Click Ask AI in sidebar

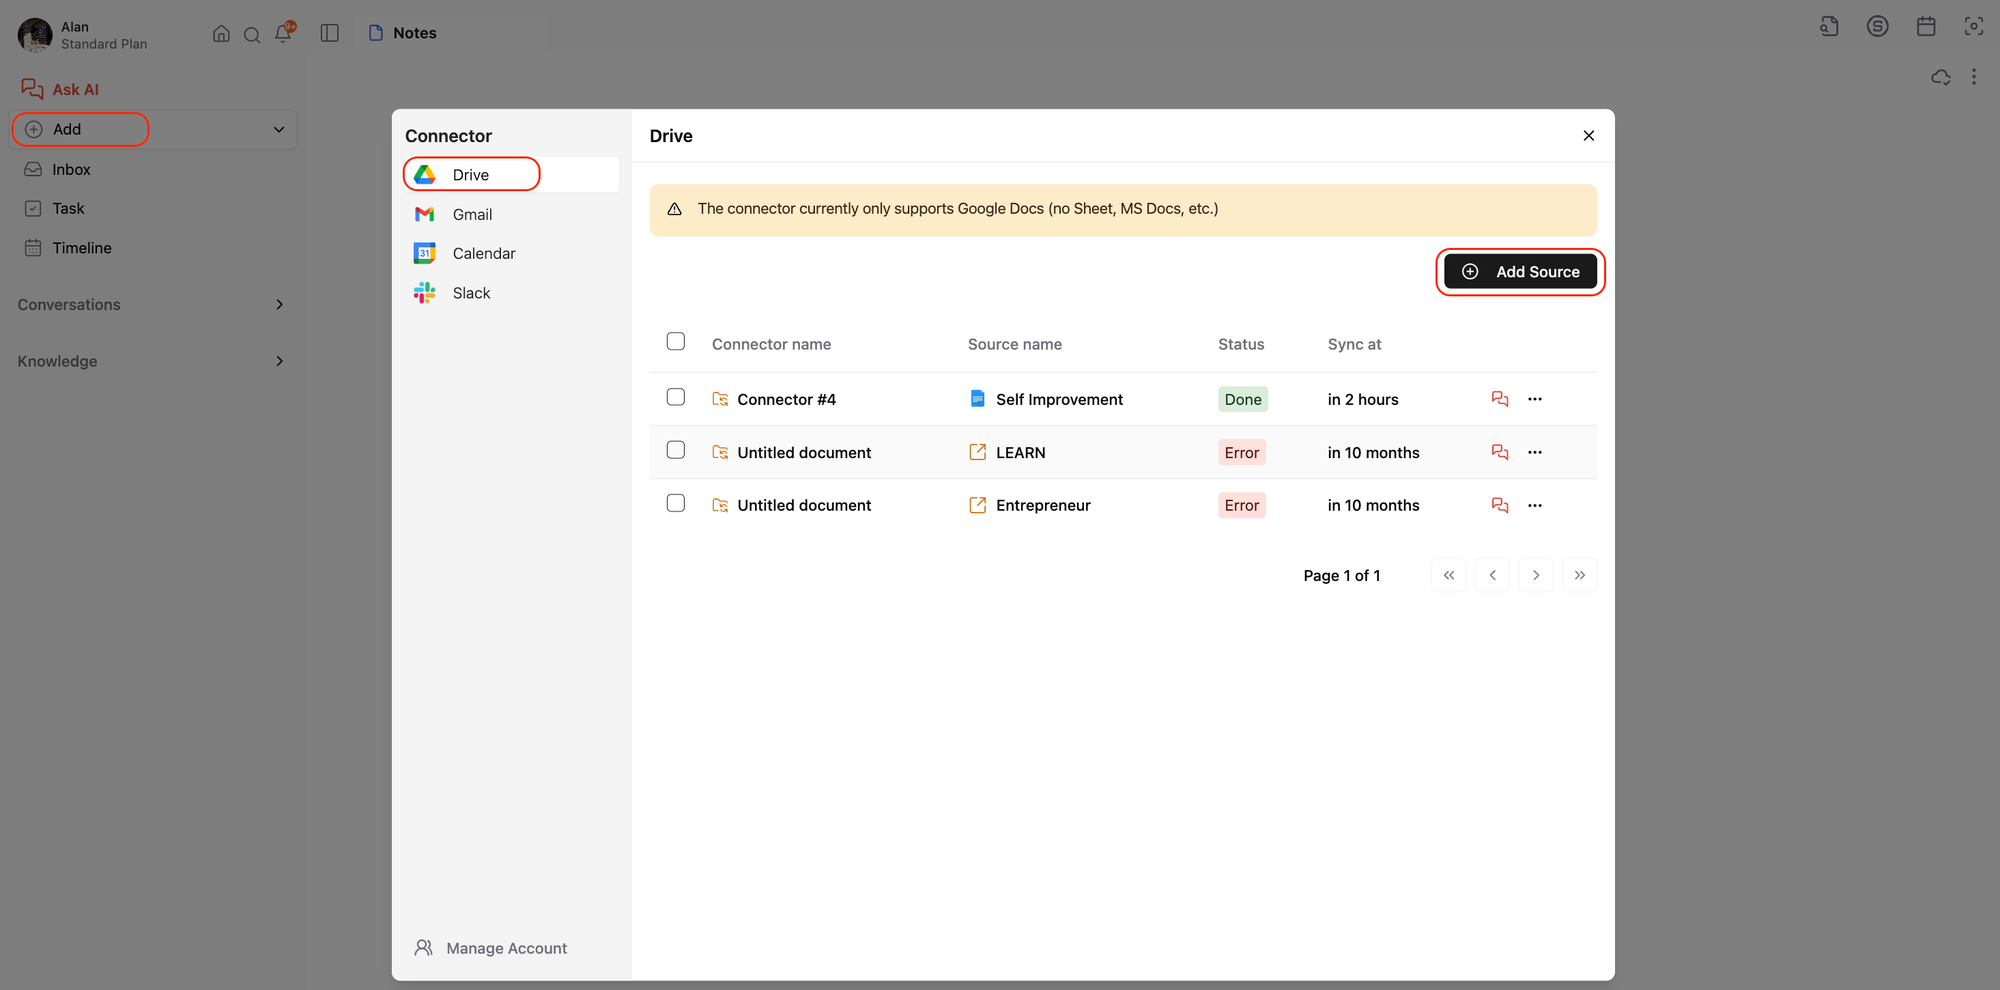tap(60, 89)
